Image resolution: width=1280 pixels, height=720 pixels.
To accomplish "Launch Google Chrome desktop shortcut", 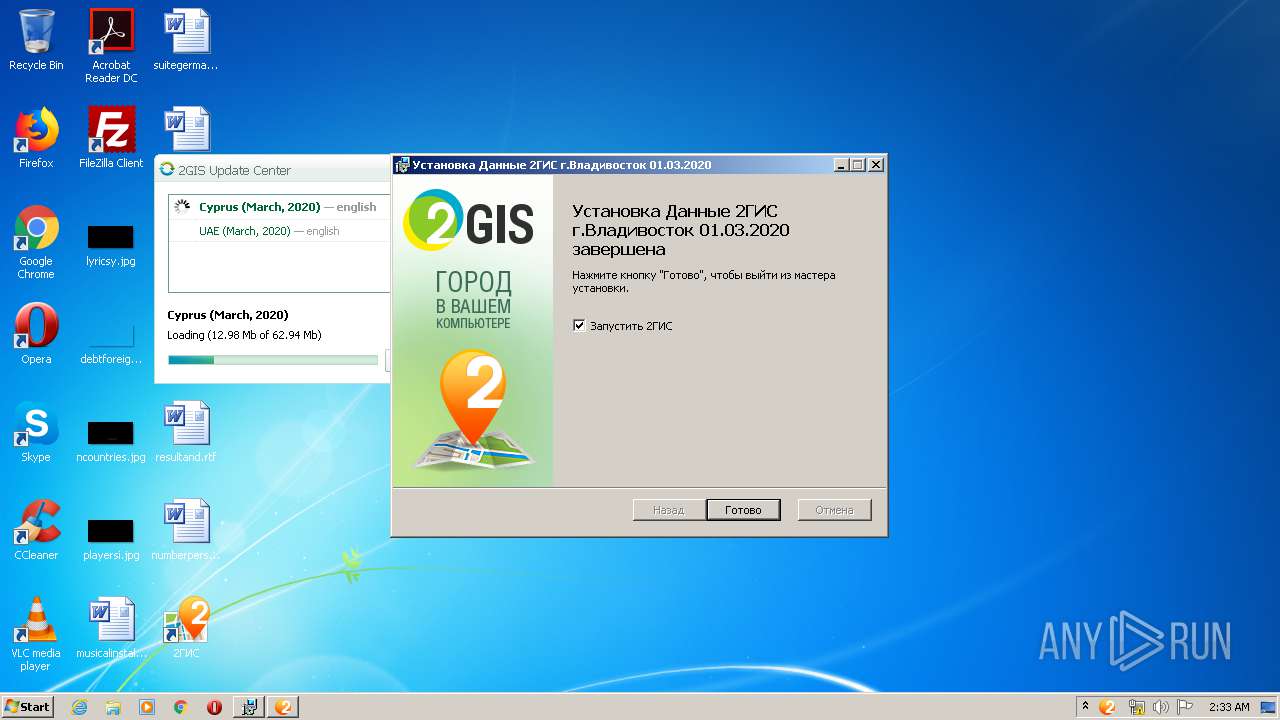I will [x=36, y=241].
